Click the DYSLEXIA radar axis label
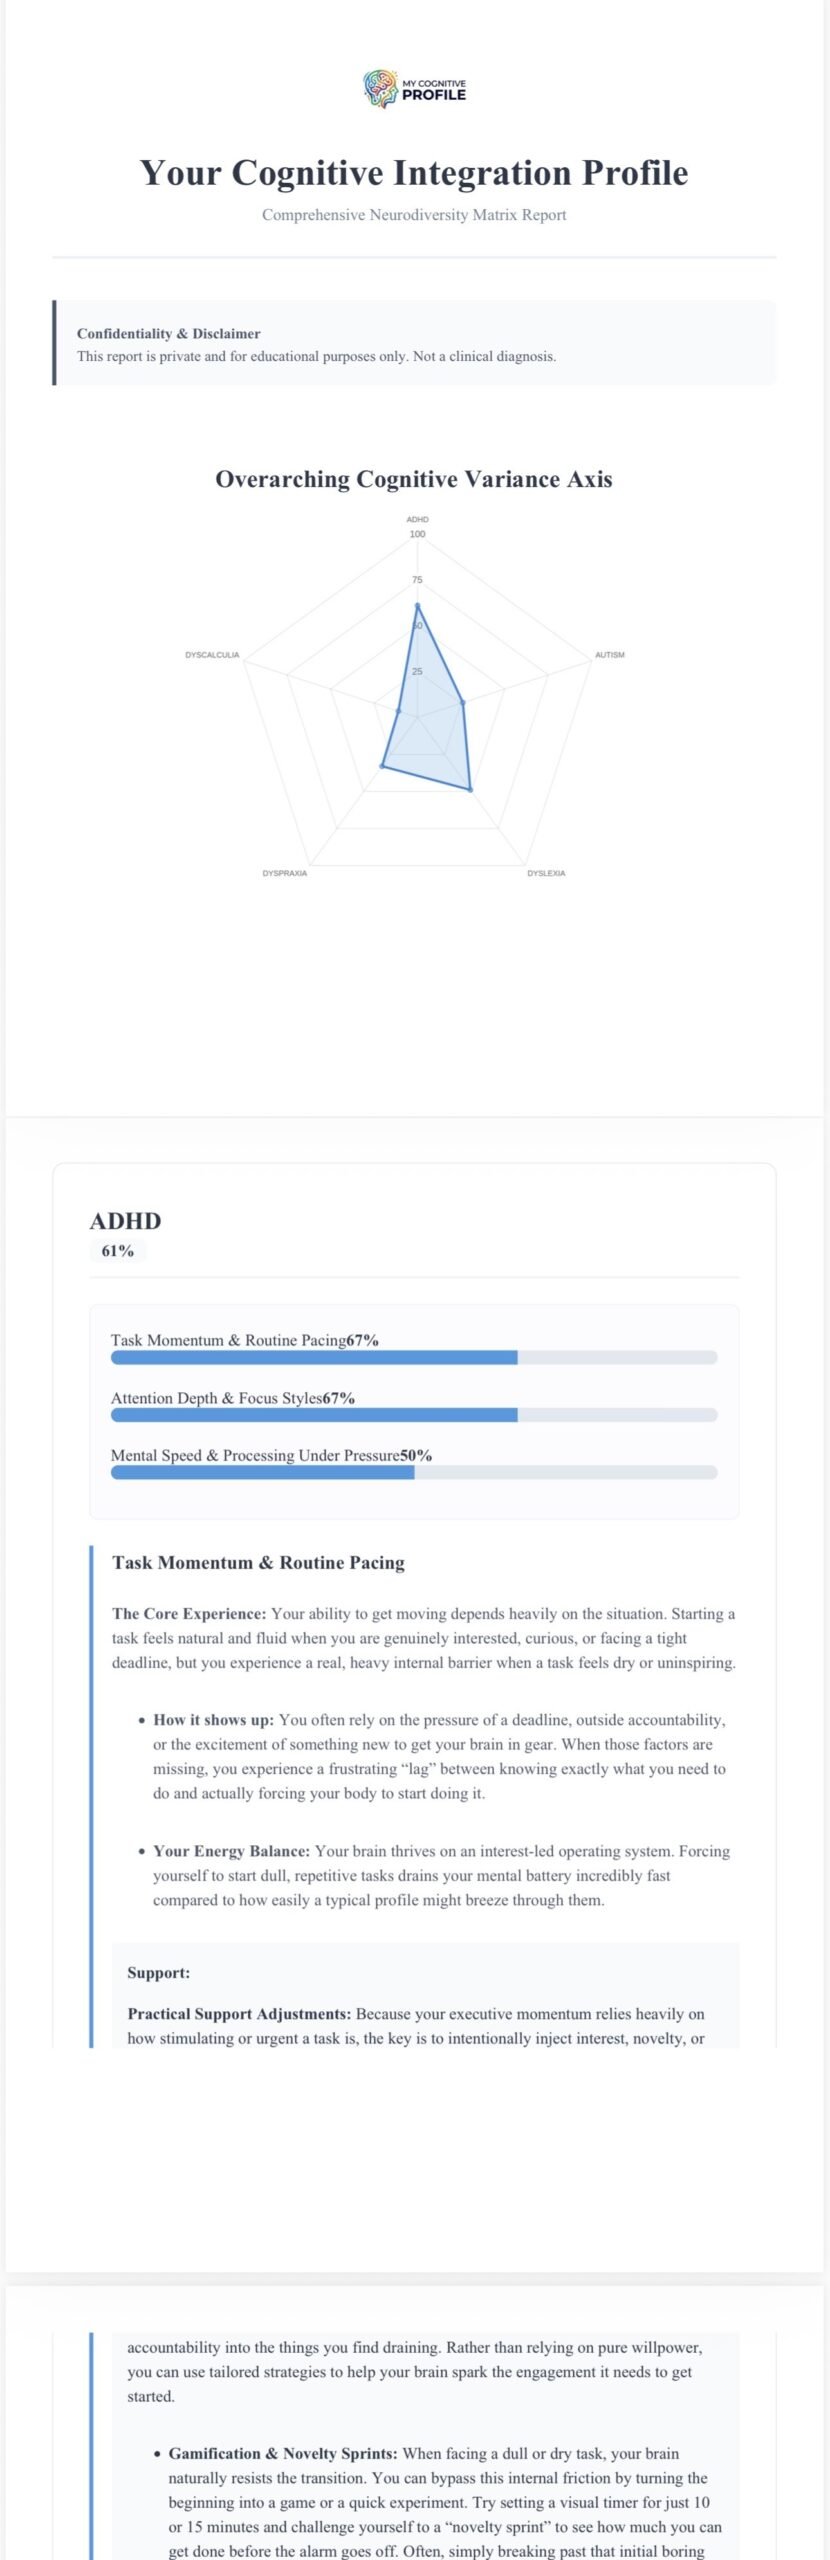The width and height of the screenshot is (830, 2560). [x=546, y=873]
